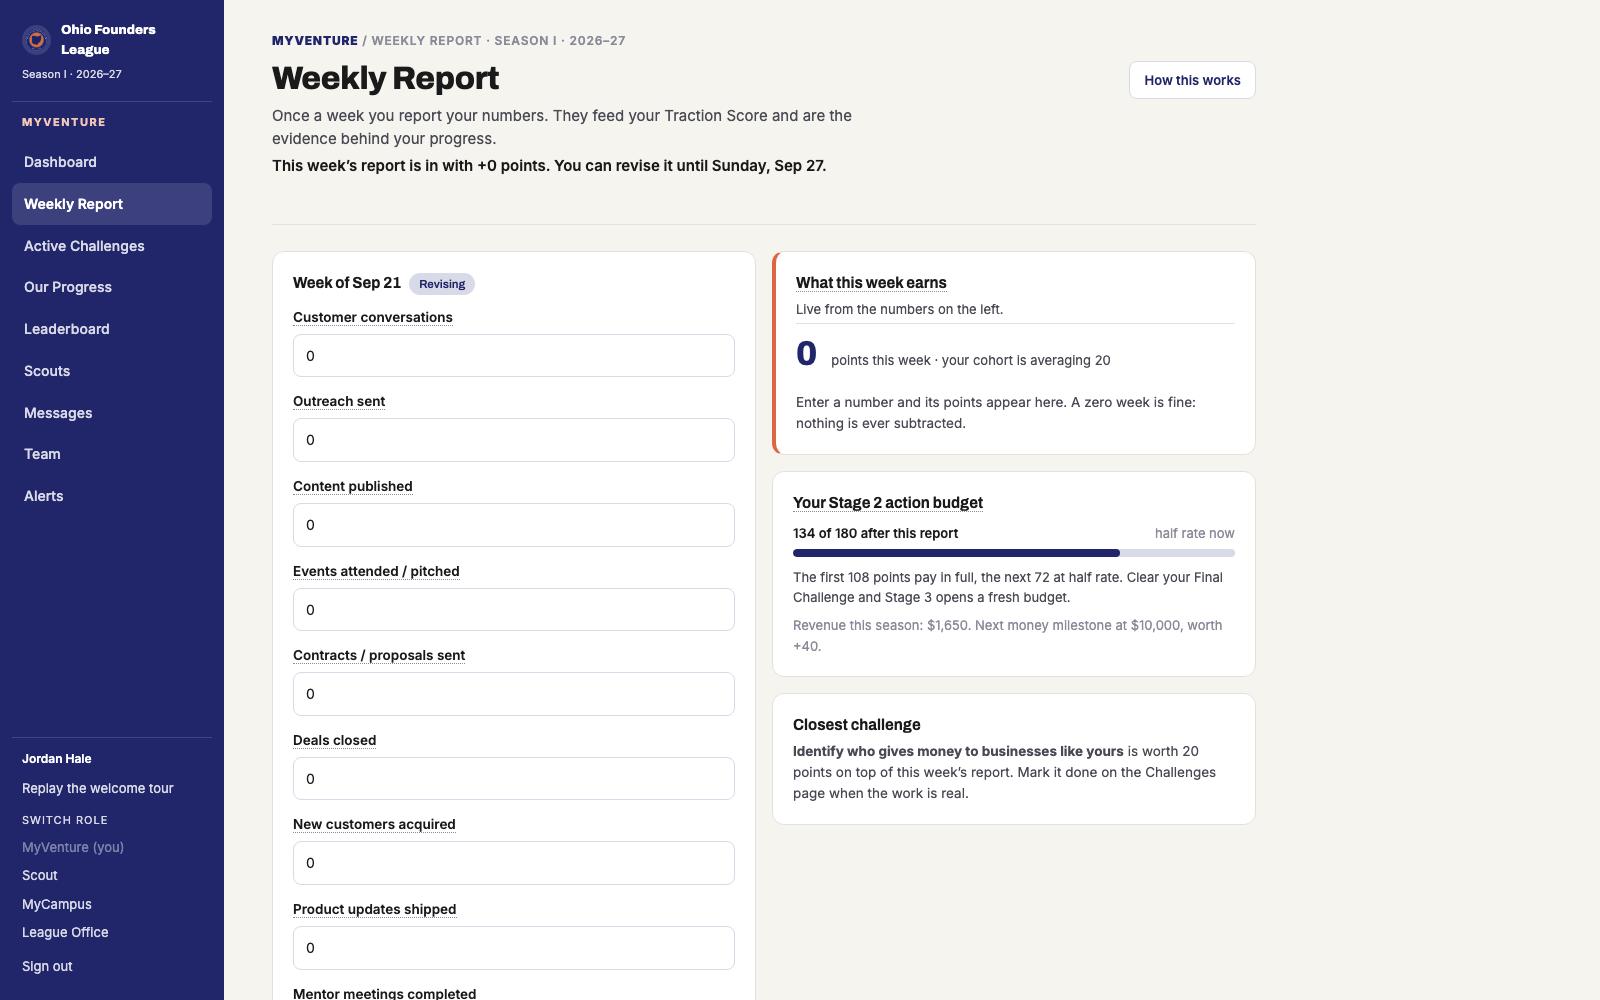Click the Customer conversations input field
Image resolution: width=1600 pixels, height=1000 pixels.
514,356
